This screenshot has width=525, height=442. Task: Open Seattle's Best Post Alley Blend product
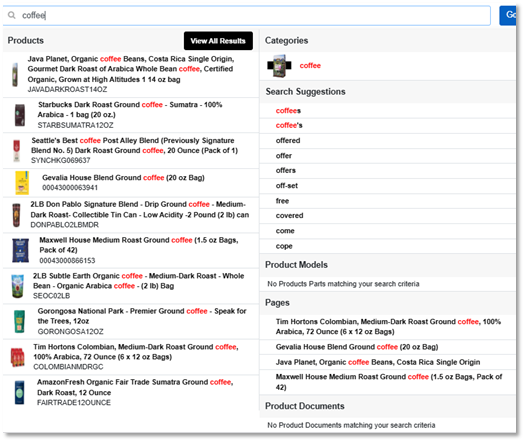coord(135,145)
